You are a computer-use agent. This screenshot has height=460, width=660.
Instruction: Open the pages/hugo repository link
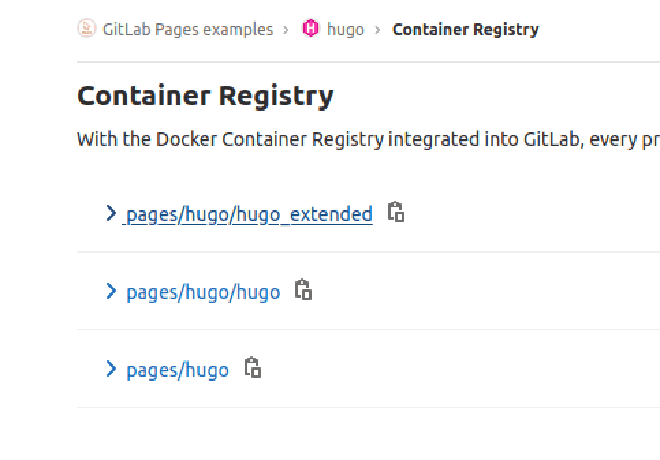tap(178, 370)
